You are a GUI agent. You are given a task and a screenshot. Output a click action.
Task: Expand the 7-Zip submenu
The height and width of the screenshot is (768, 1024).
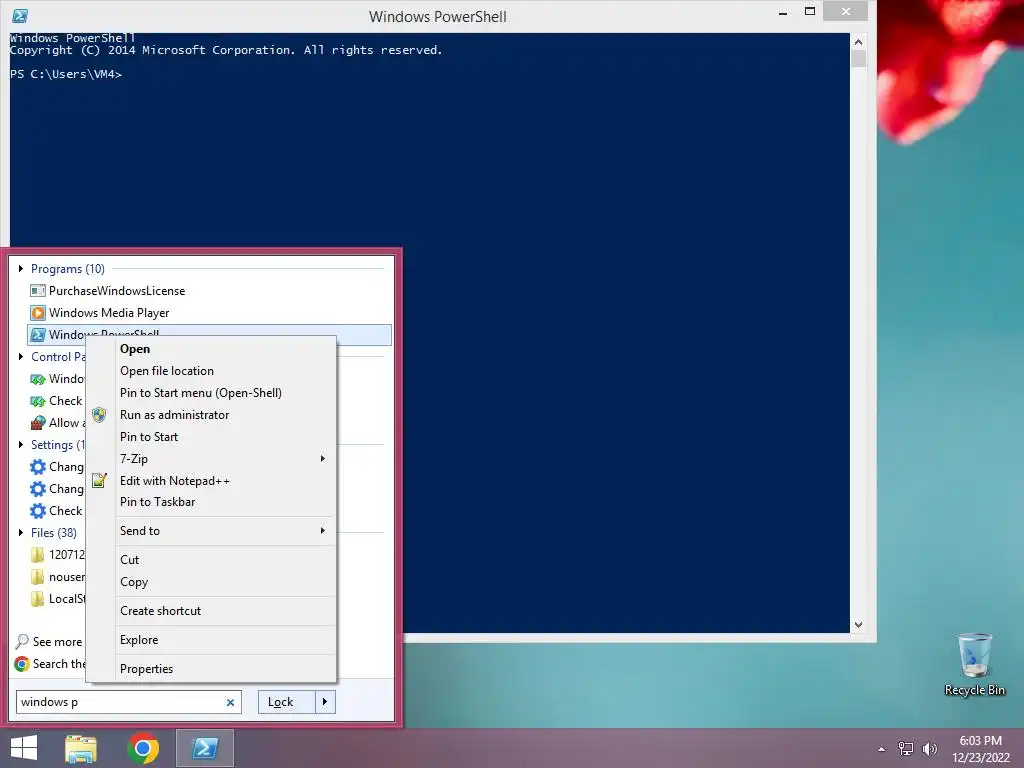(x=323, y=458)
